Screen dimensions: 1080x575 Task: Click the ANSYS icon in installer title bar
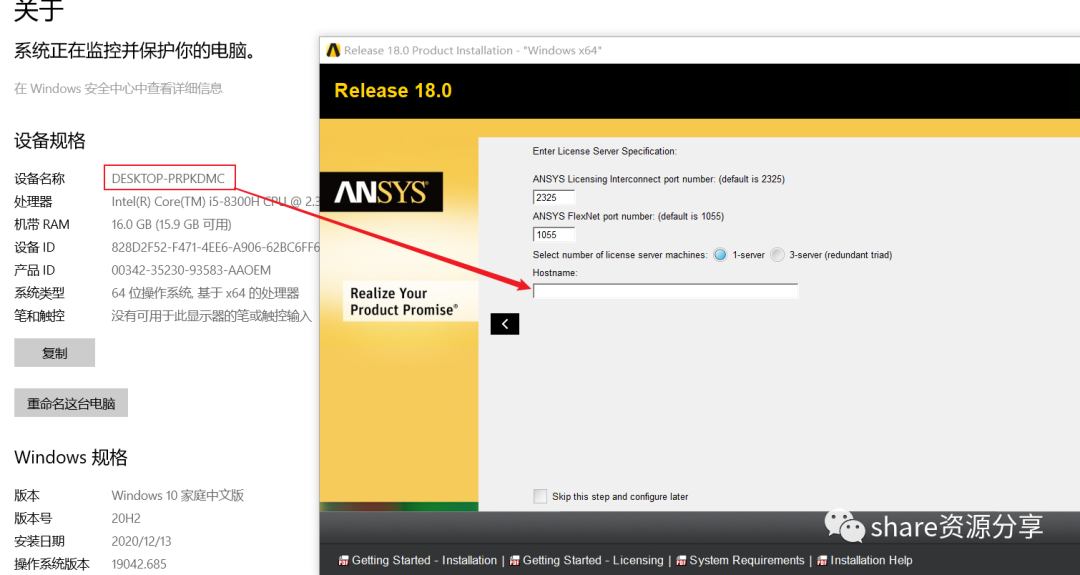point(333,50)
